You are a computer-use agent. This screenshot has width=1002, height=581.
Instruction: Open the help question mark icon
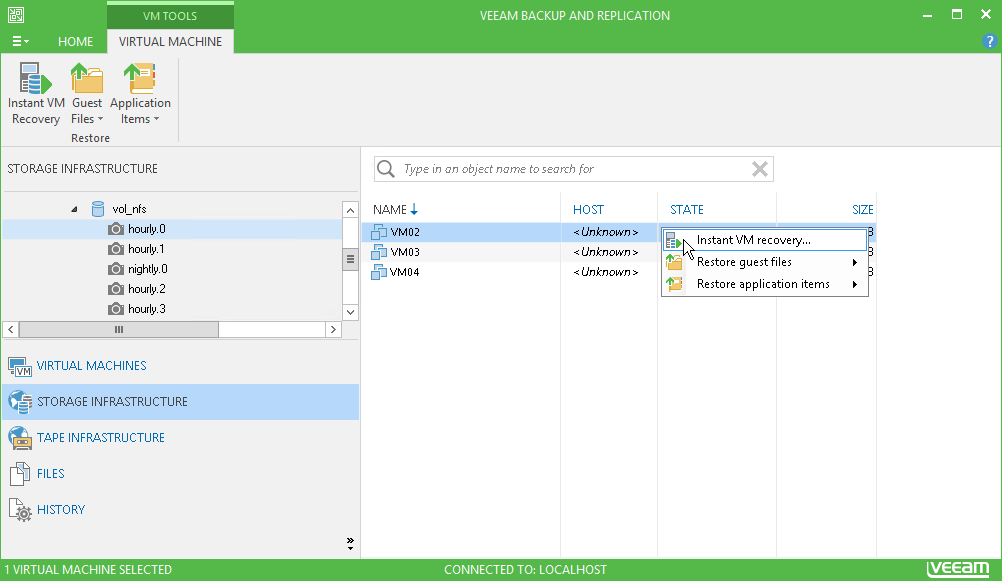tap(989, 42)
